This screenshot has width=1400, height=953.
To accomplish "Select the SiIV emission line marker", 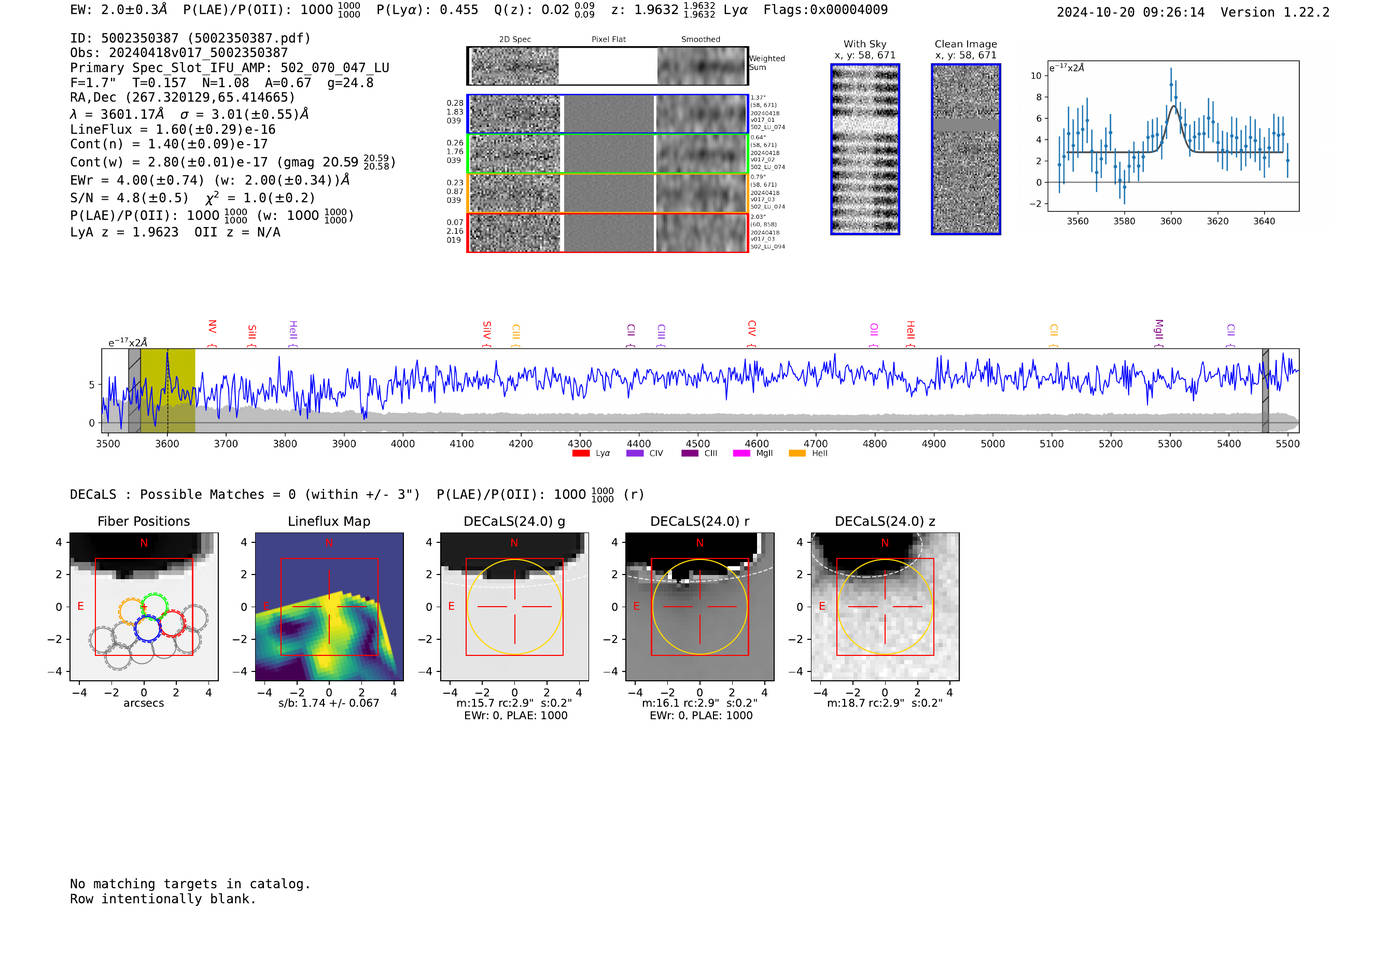I will (x=487, y=333).
